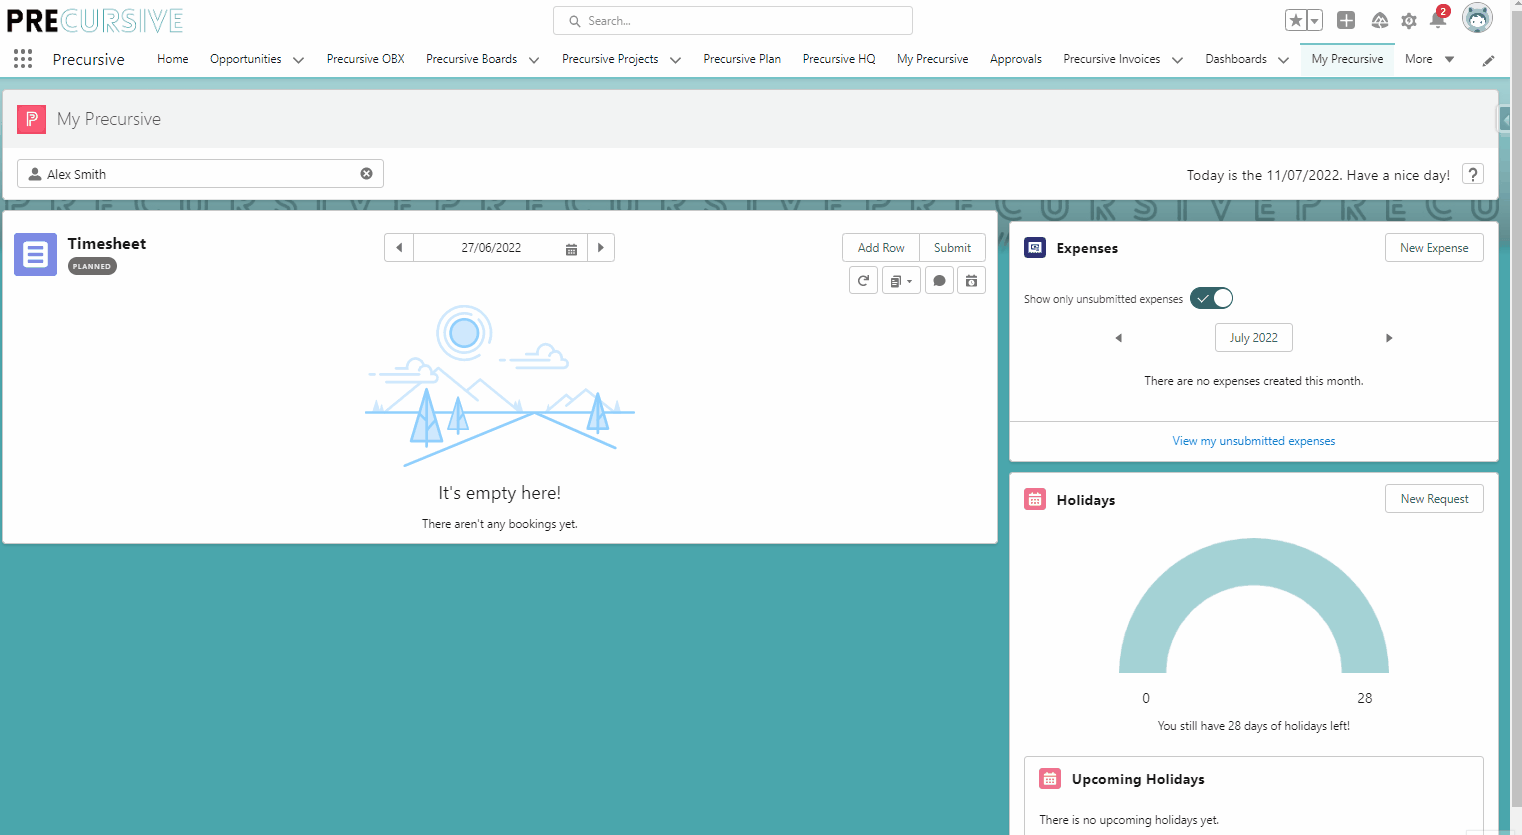Expand the Precursive Projects chevron
The image size is (1522, 835).
point(675,60)
